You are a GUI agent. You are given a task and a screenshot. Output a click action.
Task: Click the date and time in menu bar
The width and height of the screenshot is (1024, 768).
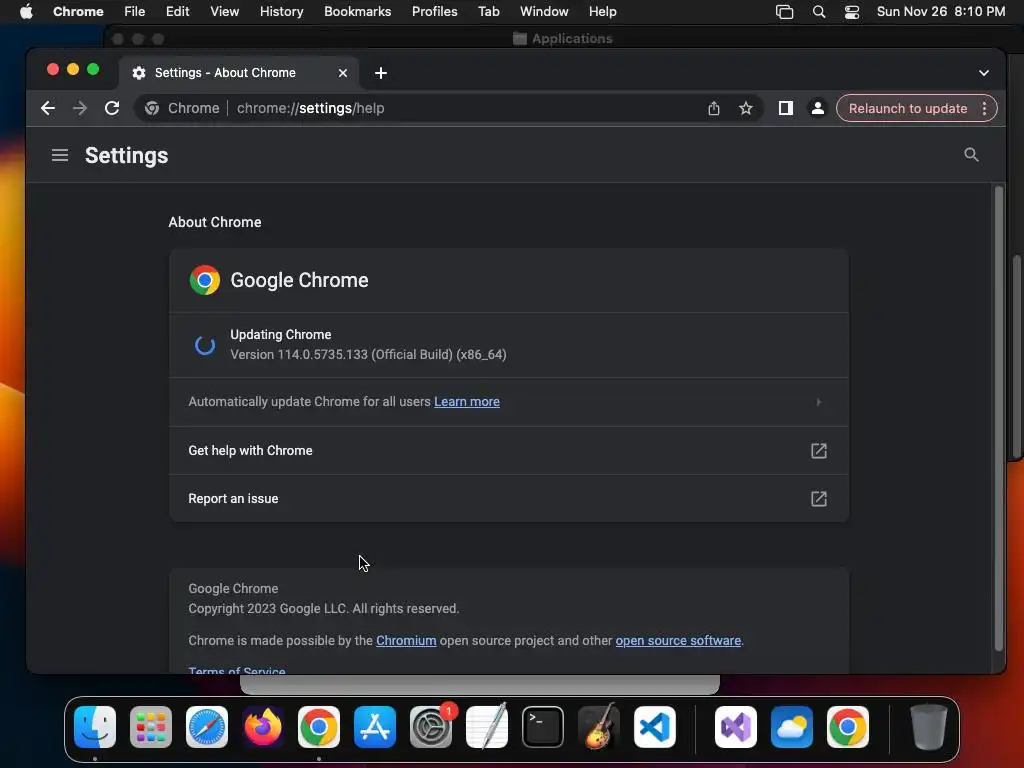point(940,12)
